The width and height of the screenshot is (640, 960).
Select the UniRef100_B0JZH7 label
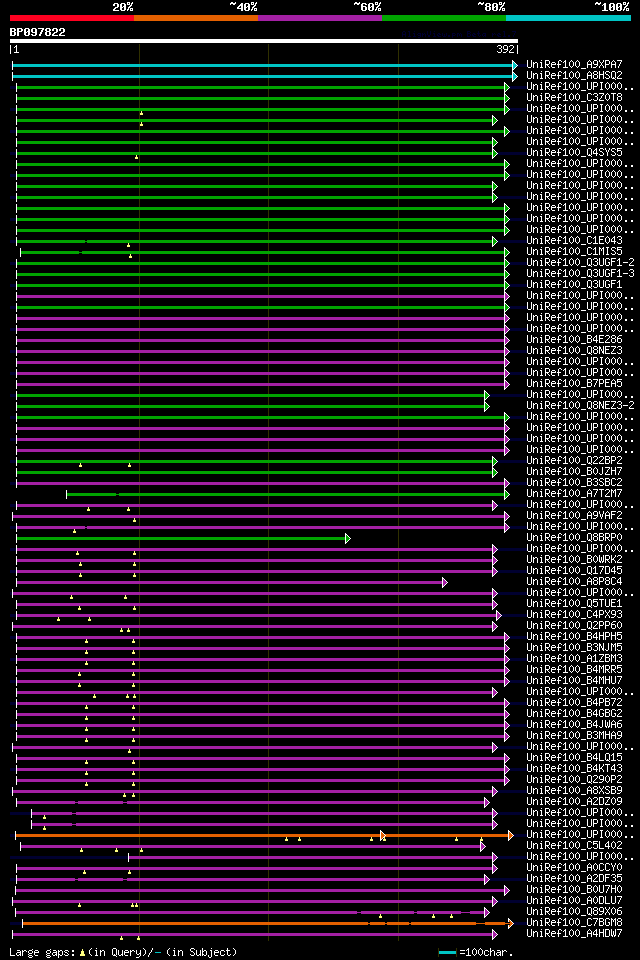tap(574, 471)
